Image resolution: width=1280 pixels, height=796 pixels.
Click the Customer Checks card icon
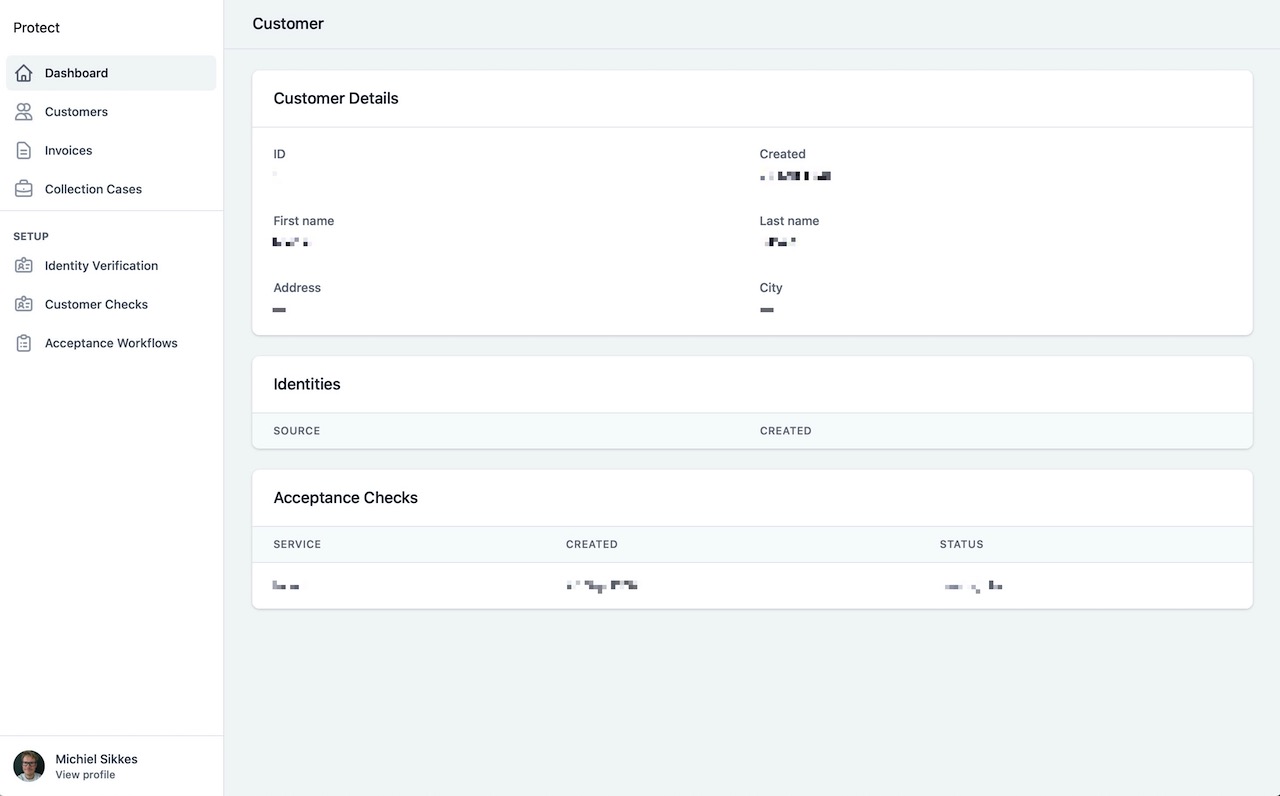pos(24,304)
